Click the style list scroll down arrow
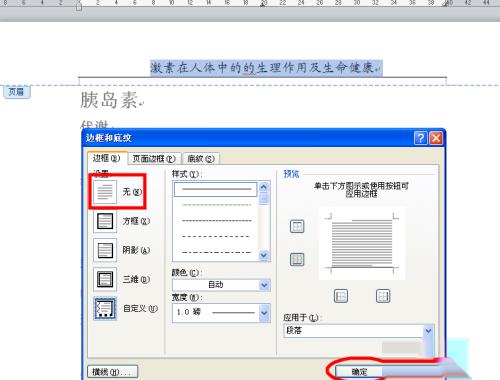 click(x=264, y=255)
